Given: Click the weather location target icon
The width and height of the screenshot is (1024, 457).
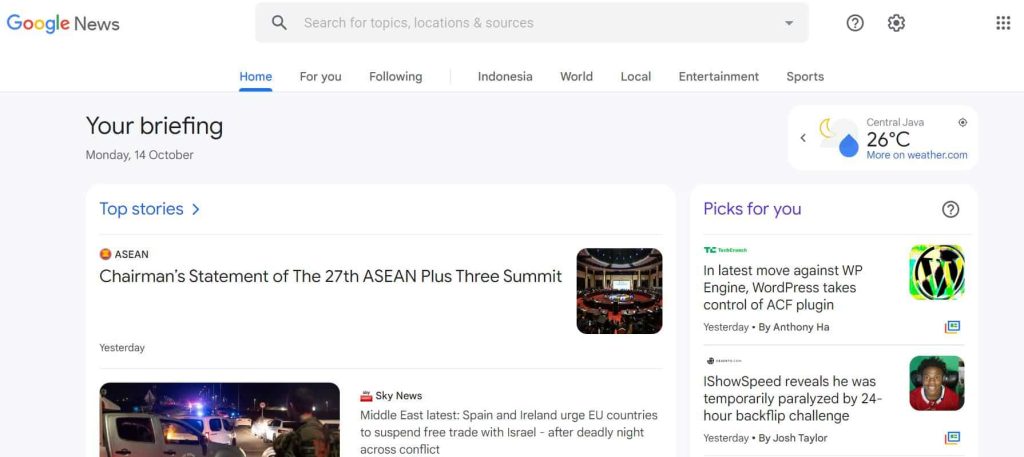Looking at the screenshot, I should (x=962, y=122).
